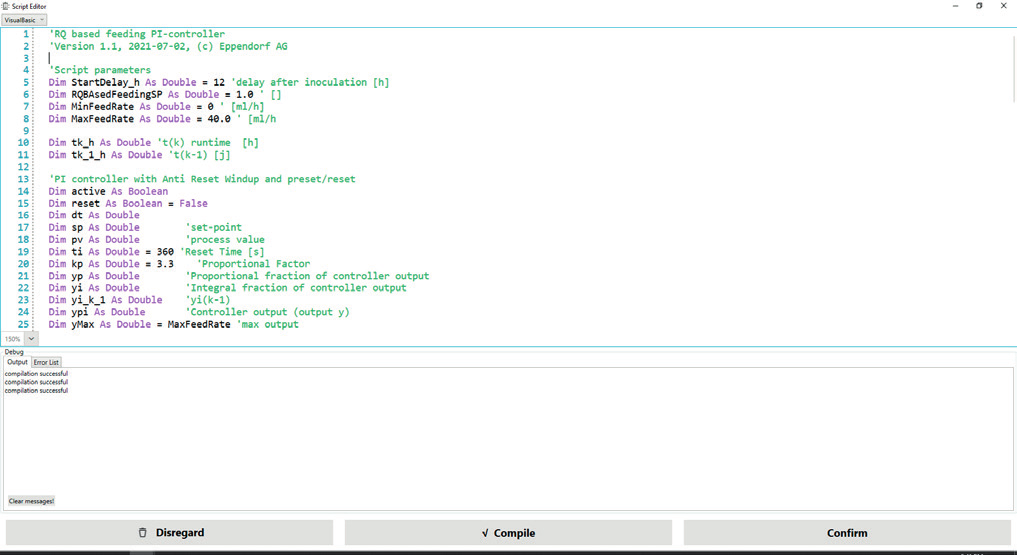Click the 'dt As Double' declaration
Screen dimensions: 1017x555
pos(105,215)
